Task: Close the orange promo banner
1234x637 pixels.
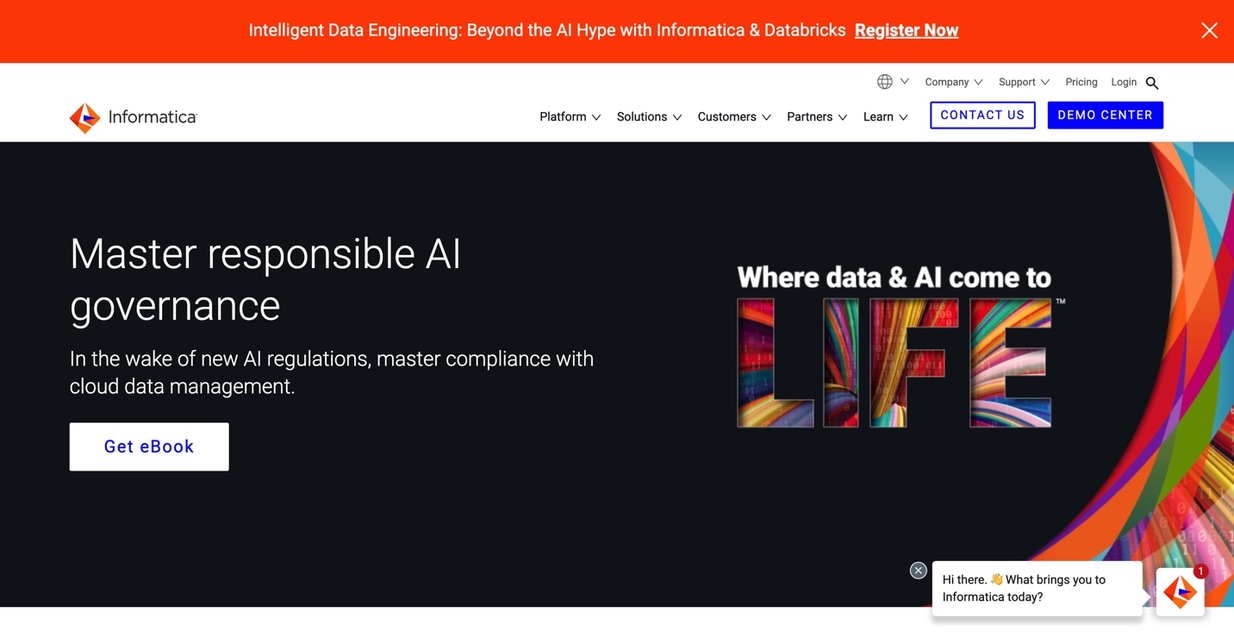Action: pyautogui.click(x=1209, y=30)
